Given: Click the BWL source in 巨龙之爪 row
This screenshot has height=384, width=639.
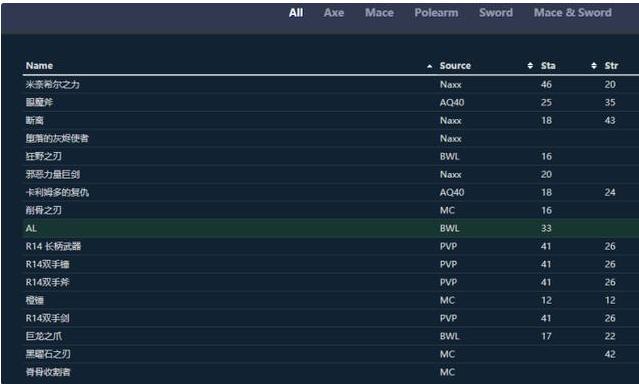Looking at the screenshot, I should tap(450, 336).
